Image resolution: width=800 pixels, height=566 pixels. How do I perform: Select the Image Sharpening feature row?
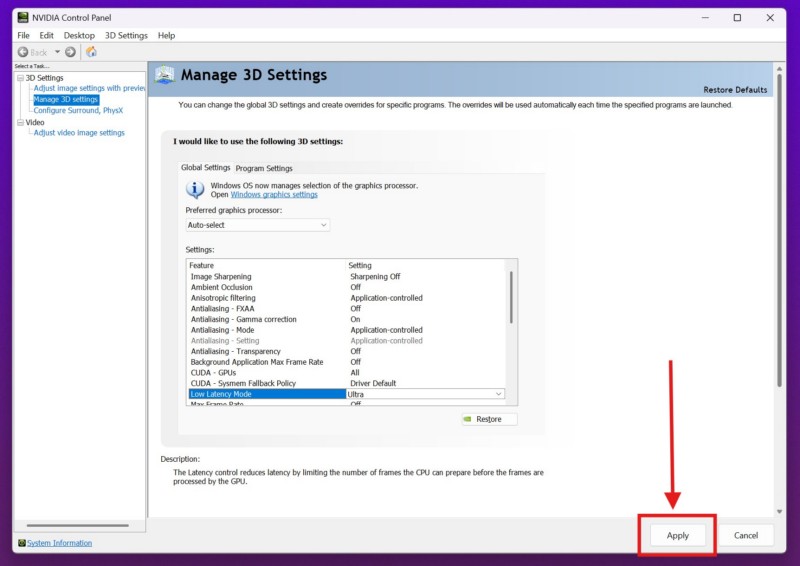coord(346,277)
